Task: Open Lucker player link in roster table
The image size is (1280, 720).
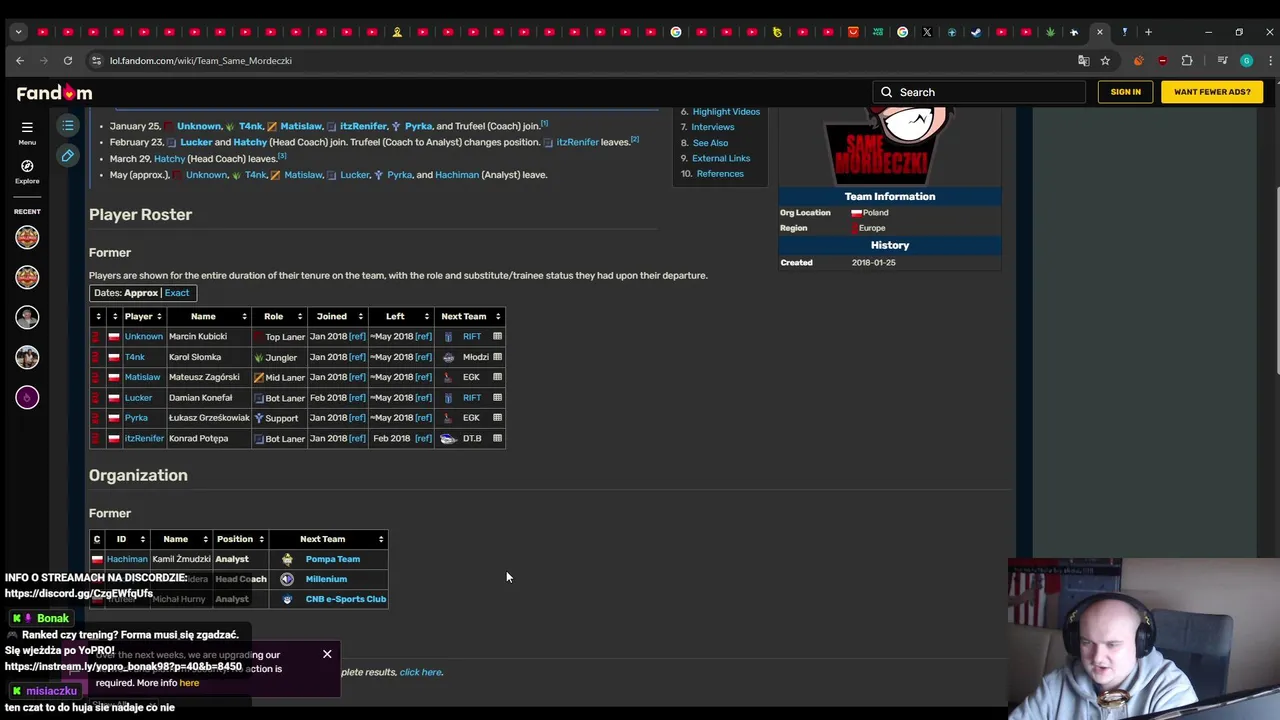Action: point(138,398)
